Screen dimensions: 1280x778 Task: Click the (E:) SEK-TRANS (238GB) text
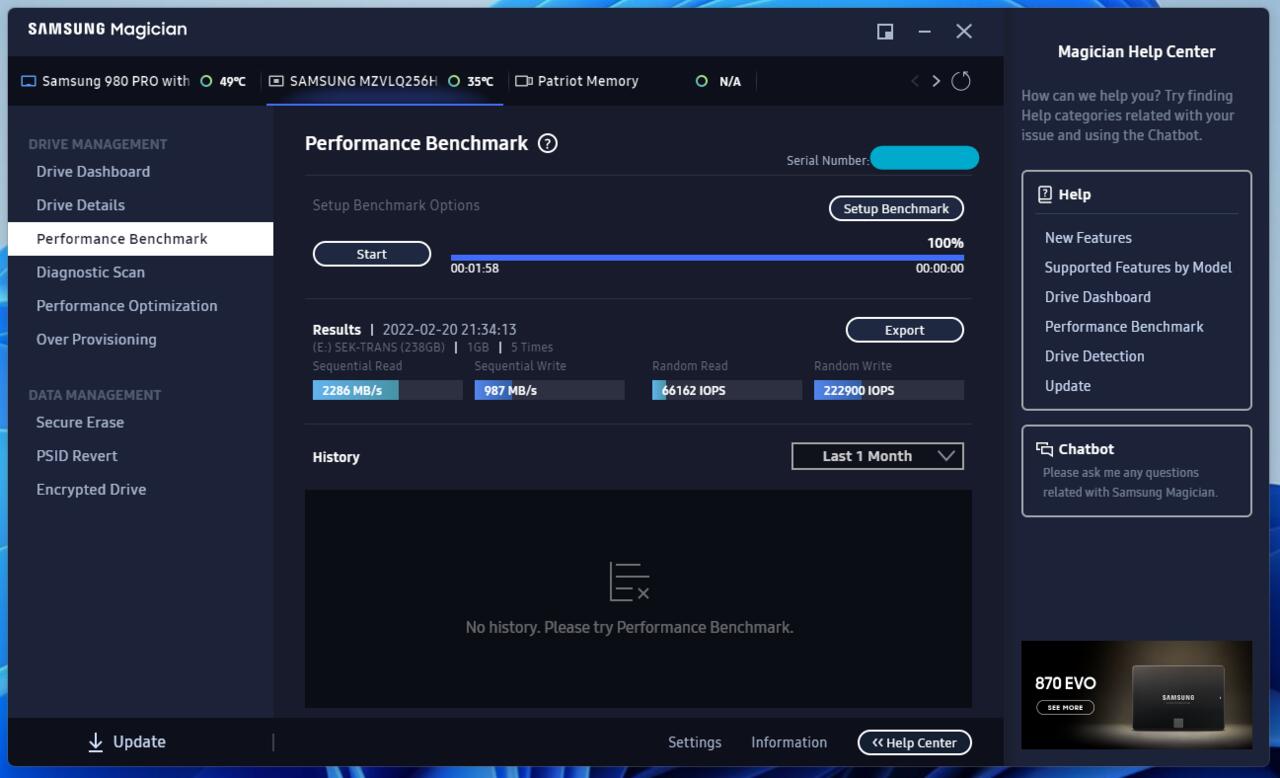click(379, 347)
